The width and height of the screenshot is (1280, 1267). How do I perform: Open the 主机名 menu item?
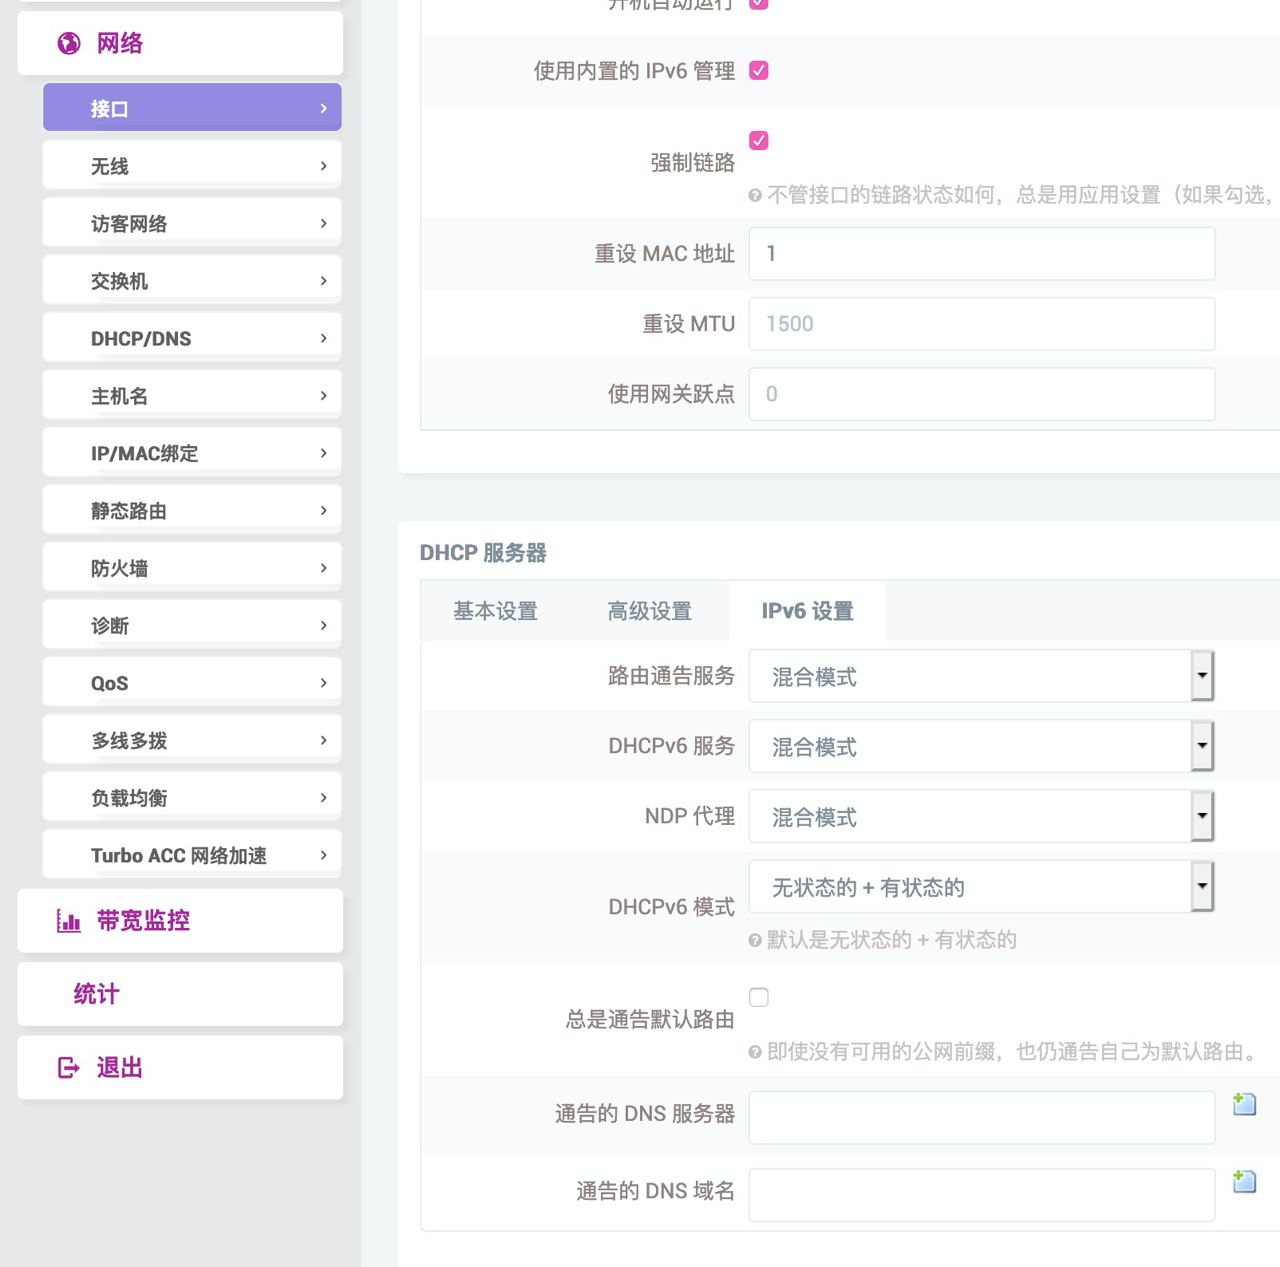point(192,396)
